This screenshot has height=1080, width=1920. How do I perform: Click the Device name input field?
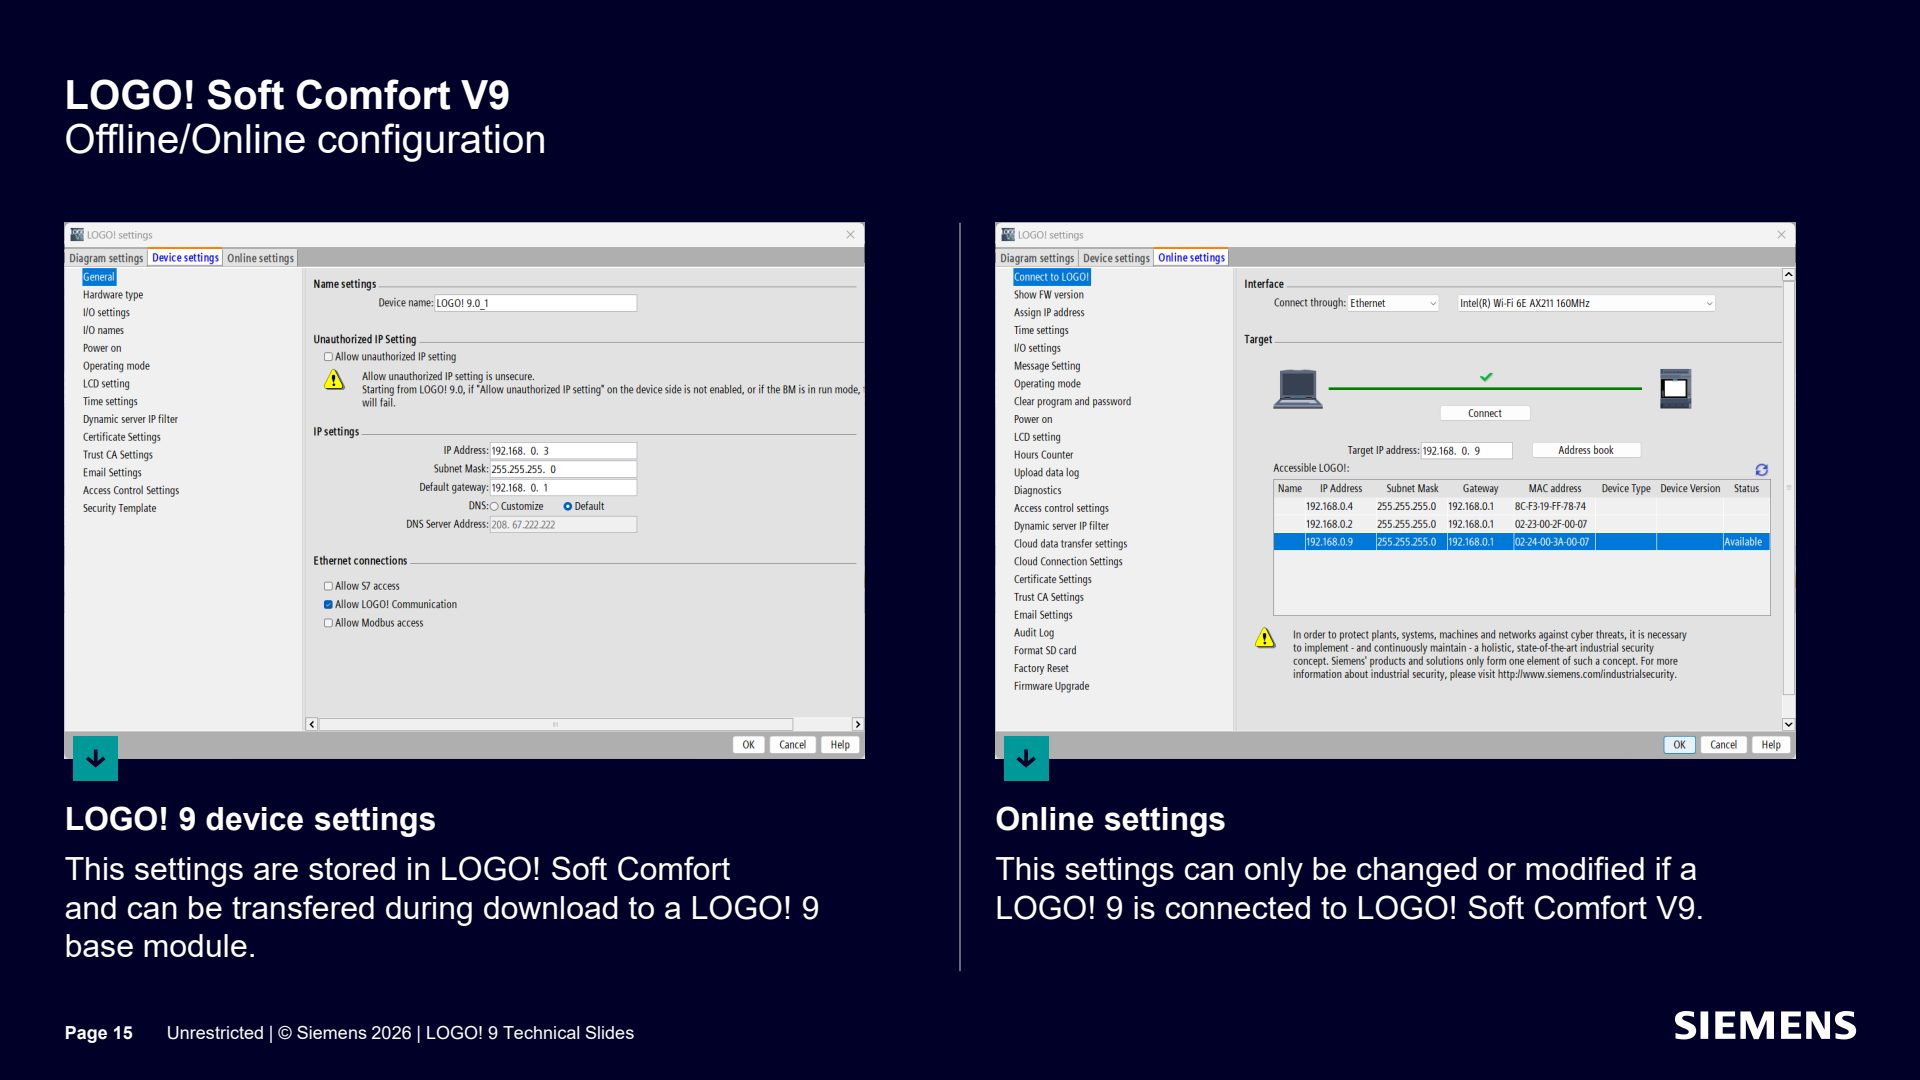535,303
